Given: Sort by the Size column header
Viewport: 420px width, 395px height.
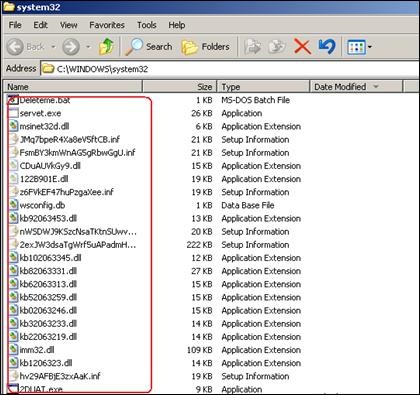Looking at the screenshot, I should coord(180,87).
